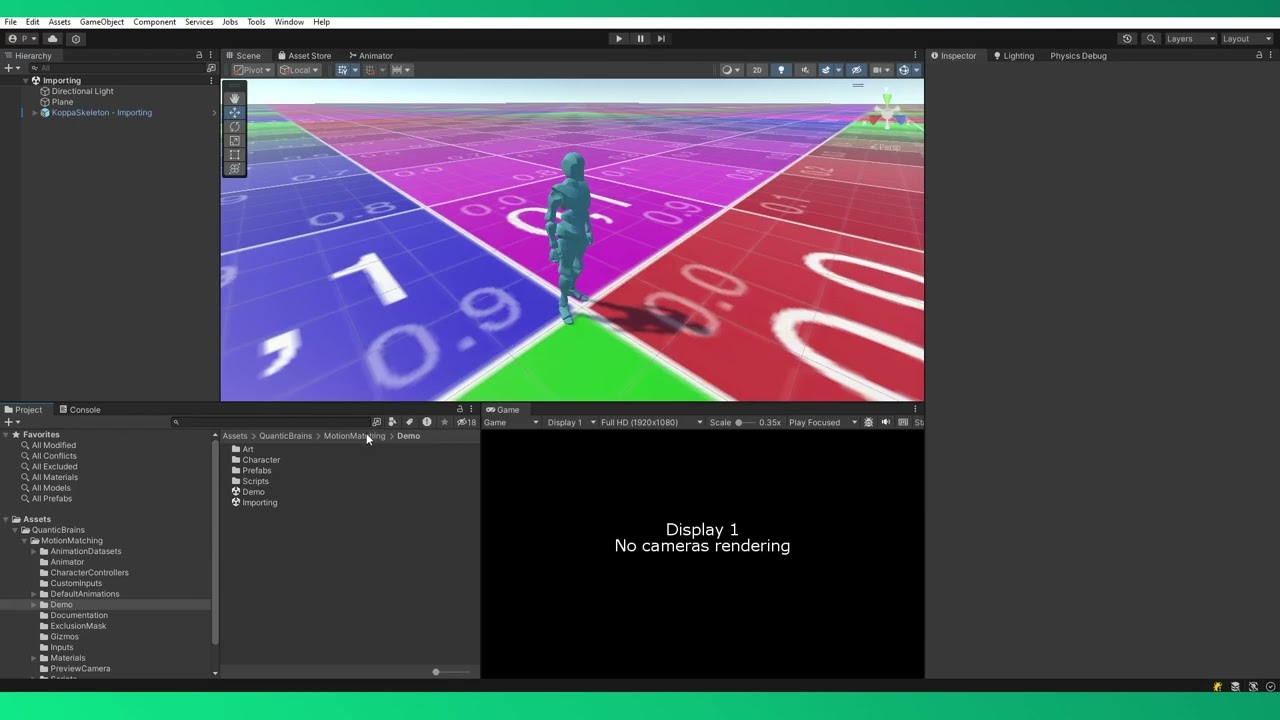Viewport: 1280px width, 720px height.
Task: Select the Hand view tool
Action: [x=234, y=98]
